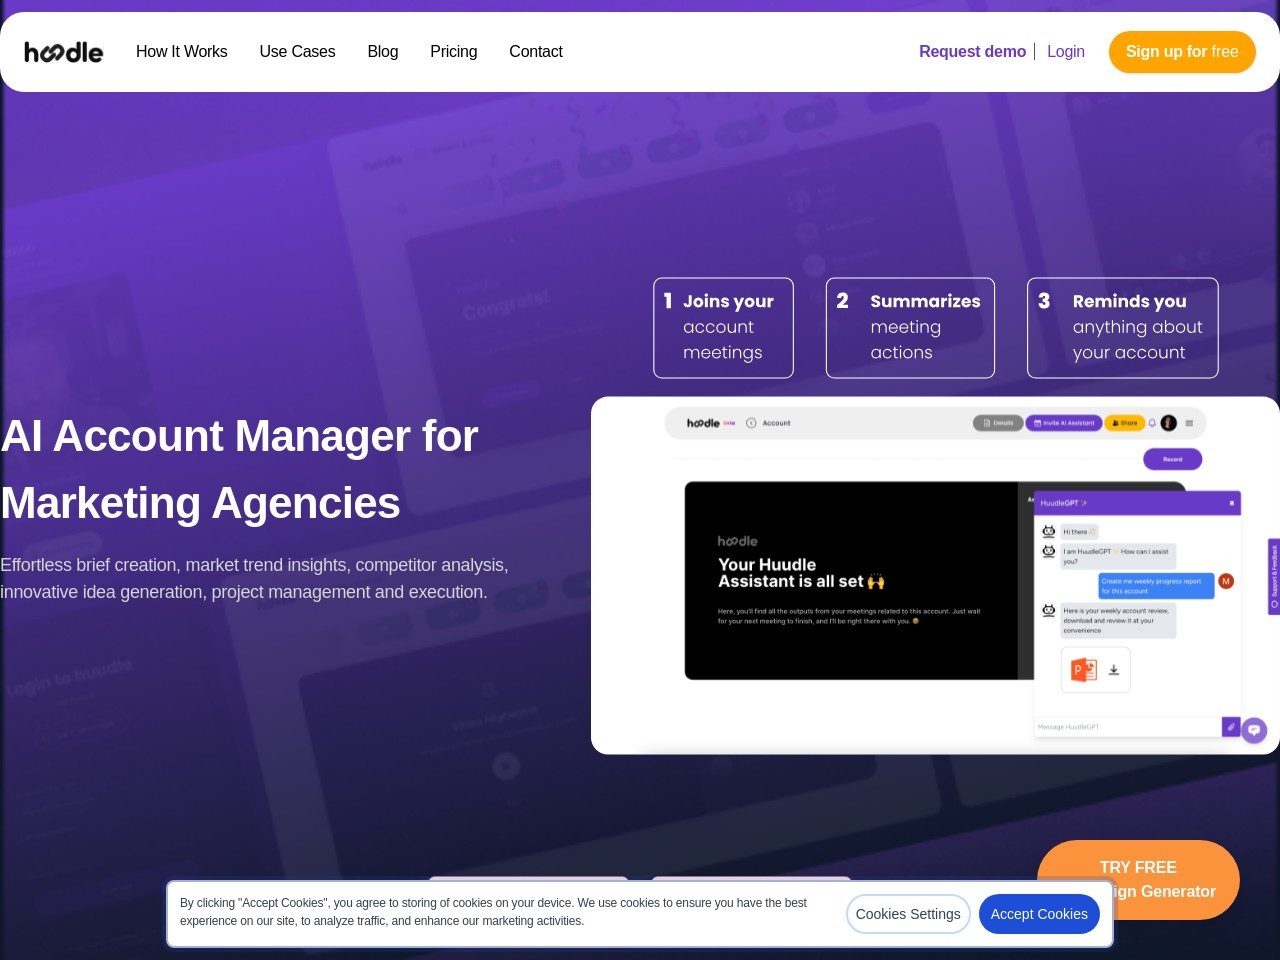
Task: Click the PowerPoint file icon in the chat
Action: [x=1084, y=670]
